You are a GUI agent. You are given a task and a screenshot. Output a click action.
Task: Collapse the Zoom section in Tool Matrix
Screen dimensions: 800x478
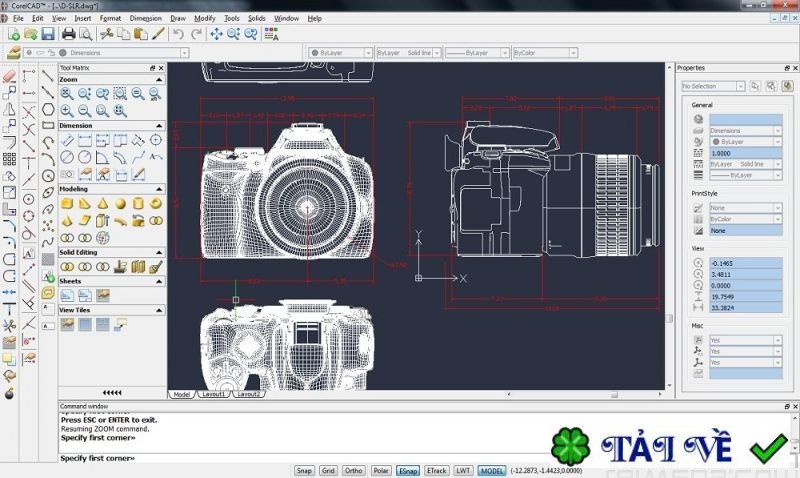[x=160, y=79]
